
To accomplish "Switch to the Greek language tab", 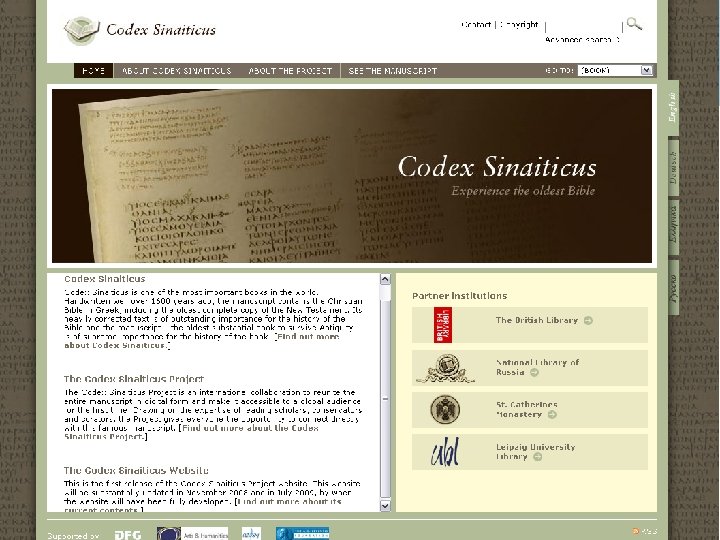I will [673, 225].
